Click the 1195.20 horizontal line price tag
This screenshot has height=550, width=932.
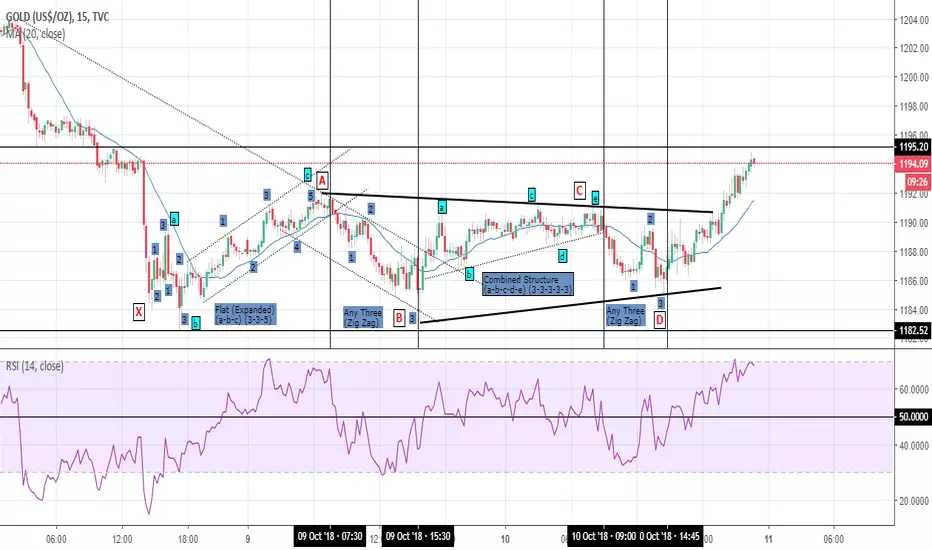tap(913, 147)
